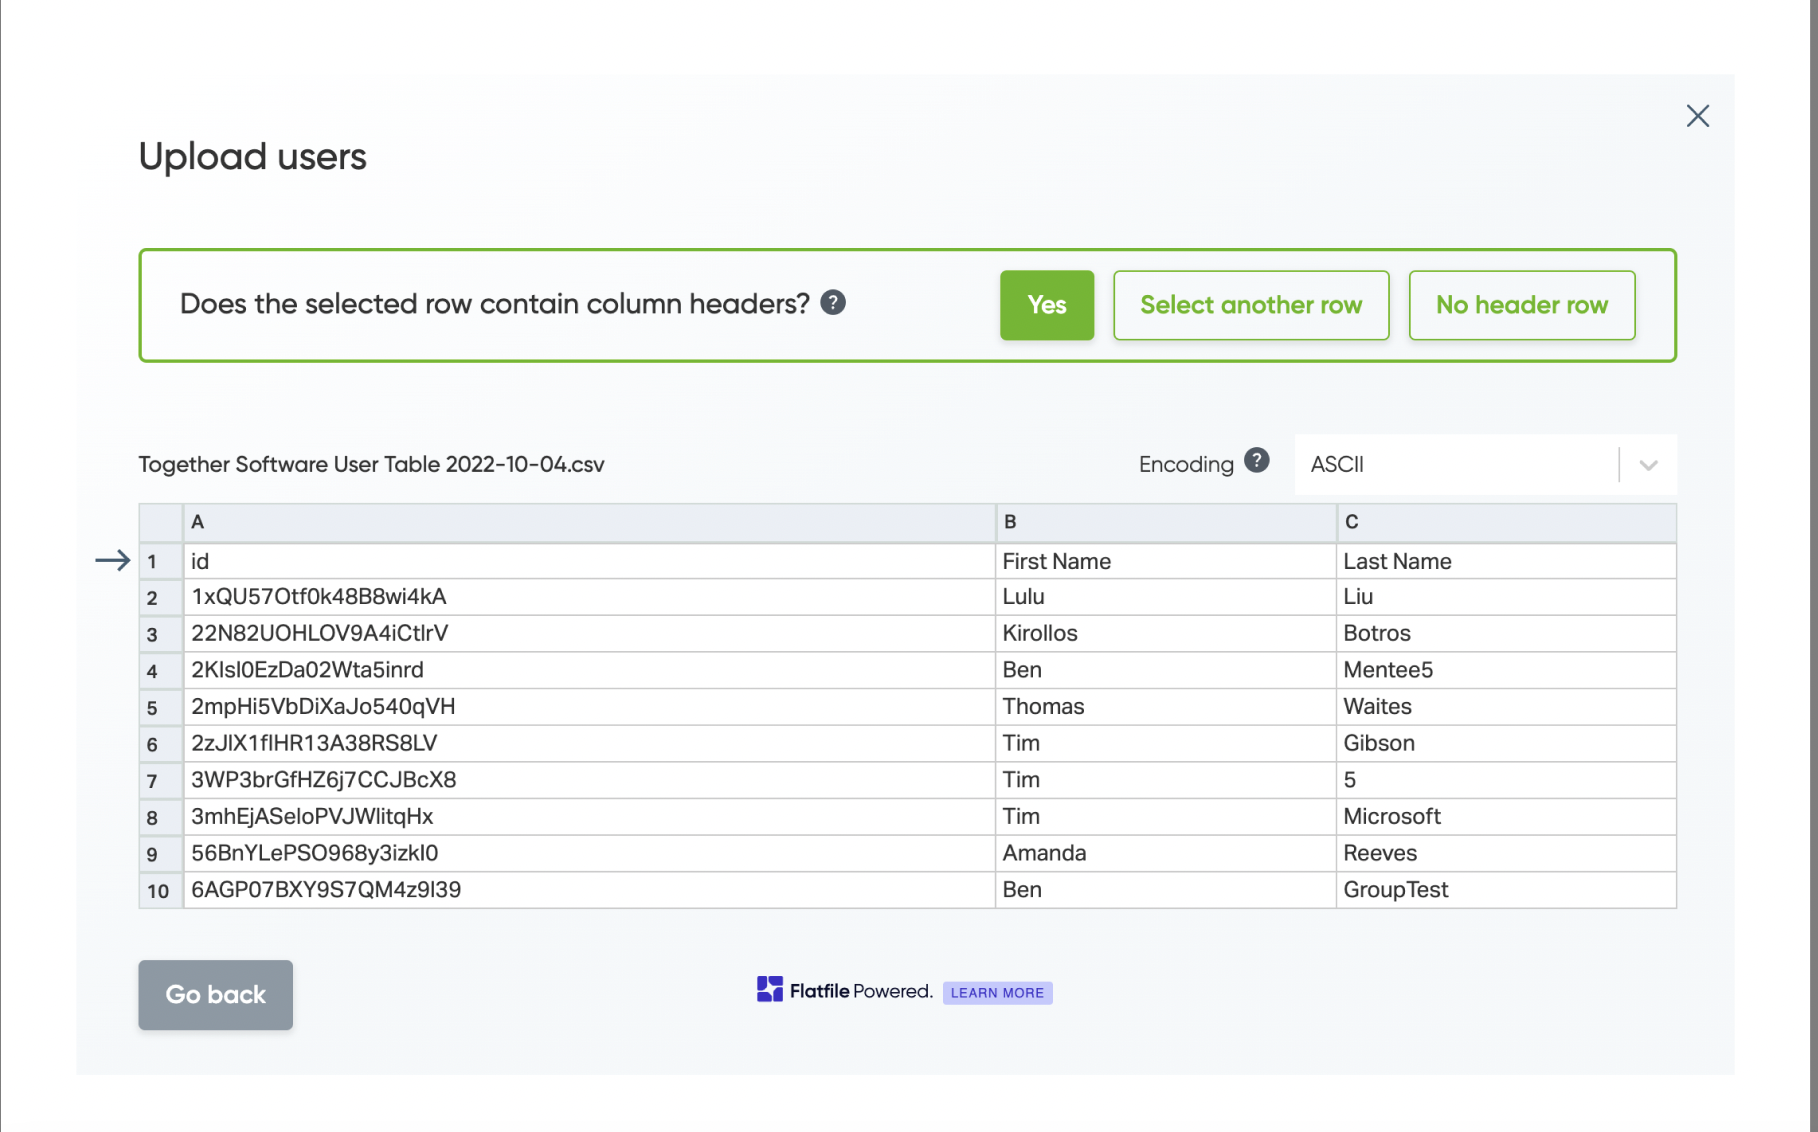The height and width of the screenshot is (1132, 1818).
Task: Click the 'Reeves' cell
Action: [x=1506, y=854]
